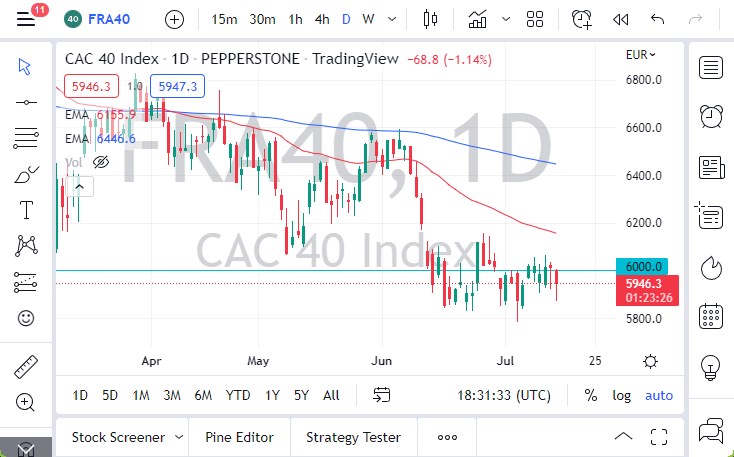This screenshot has height=457, width=734.
Task: Open the Alerts clock icon in right sidebar
Action: tap(711, 115)
